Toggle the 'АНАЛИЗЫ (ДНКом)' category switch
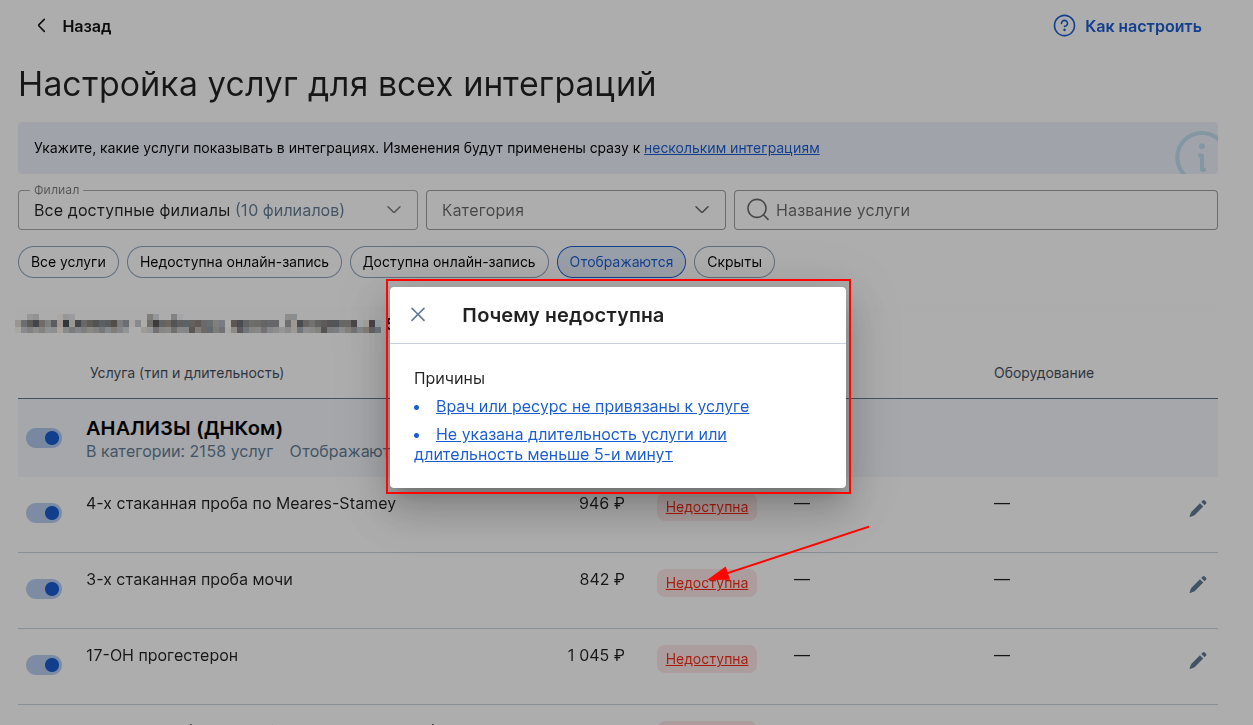The height and width of the screenshot is (725, 1253). coord(44,438)
